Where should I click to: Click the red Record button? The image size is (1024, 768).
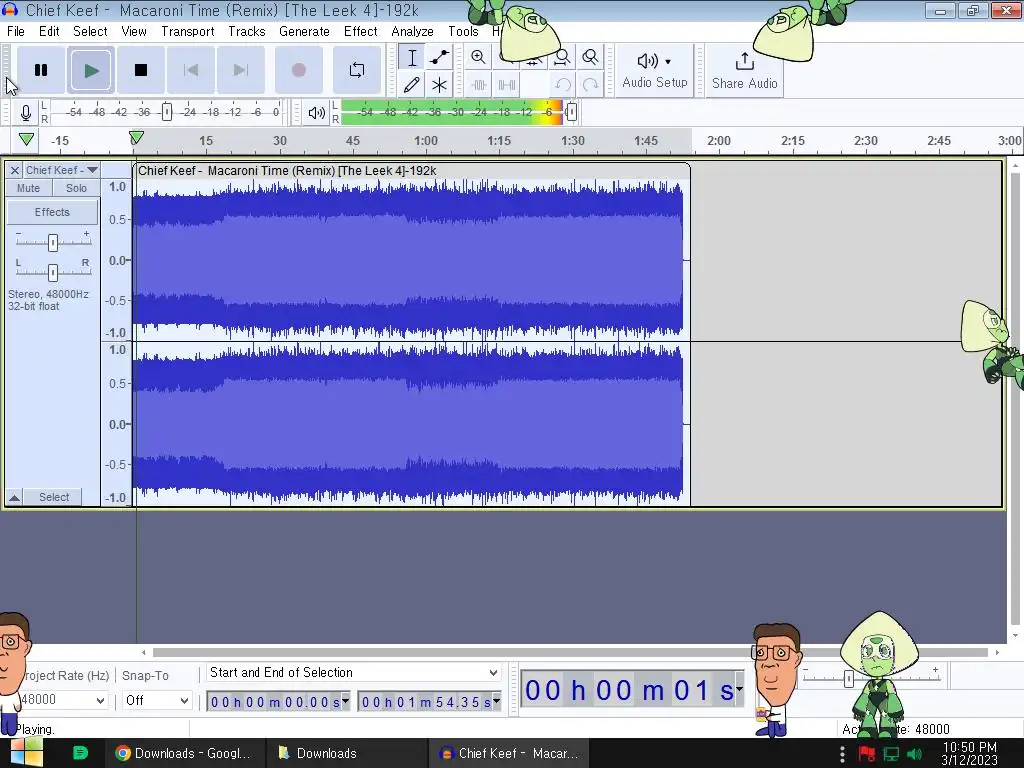[x=298, y=70]
